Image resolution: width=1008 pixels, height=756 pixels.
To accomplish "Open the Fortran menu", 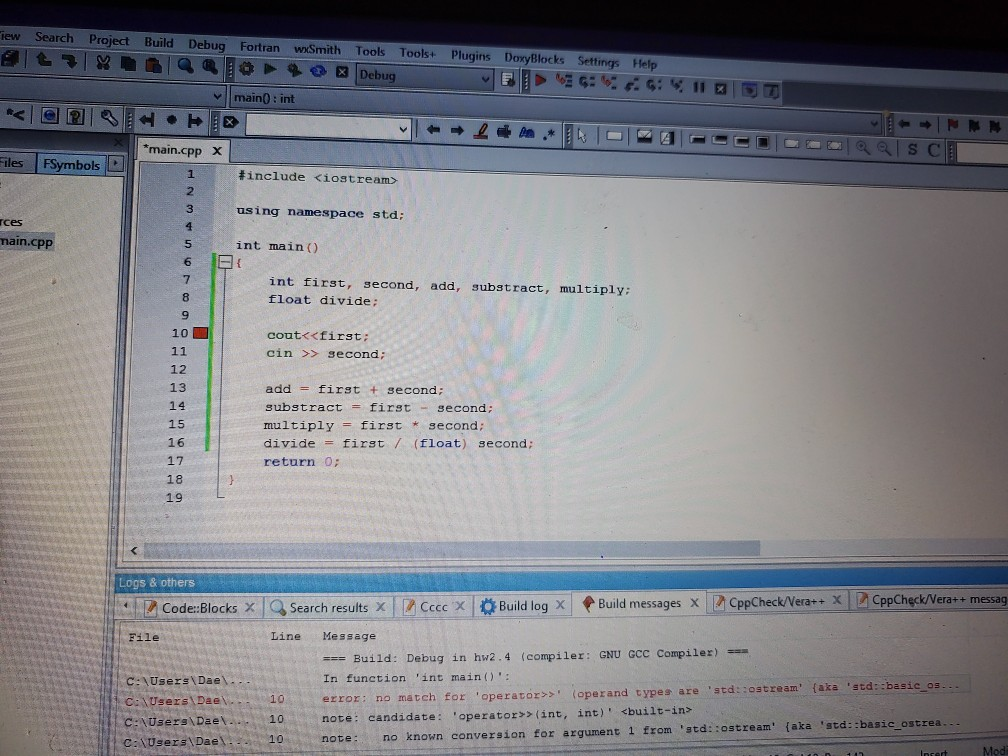I will coord(260,44).
